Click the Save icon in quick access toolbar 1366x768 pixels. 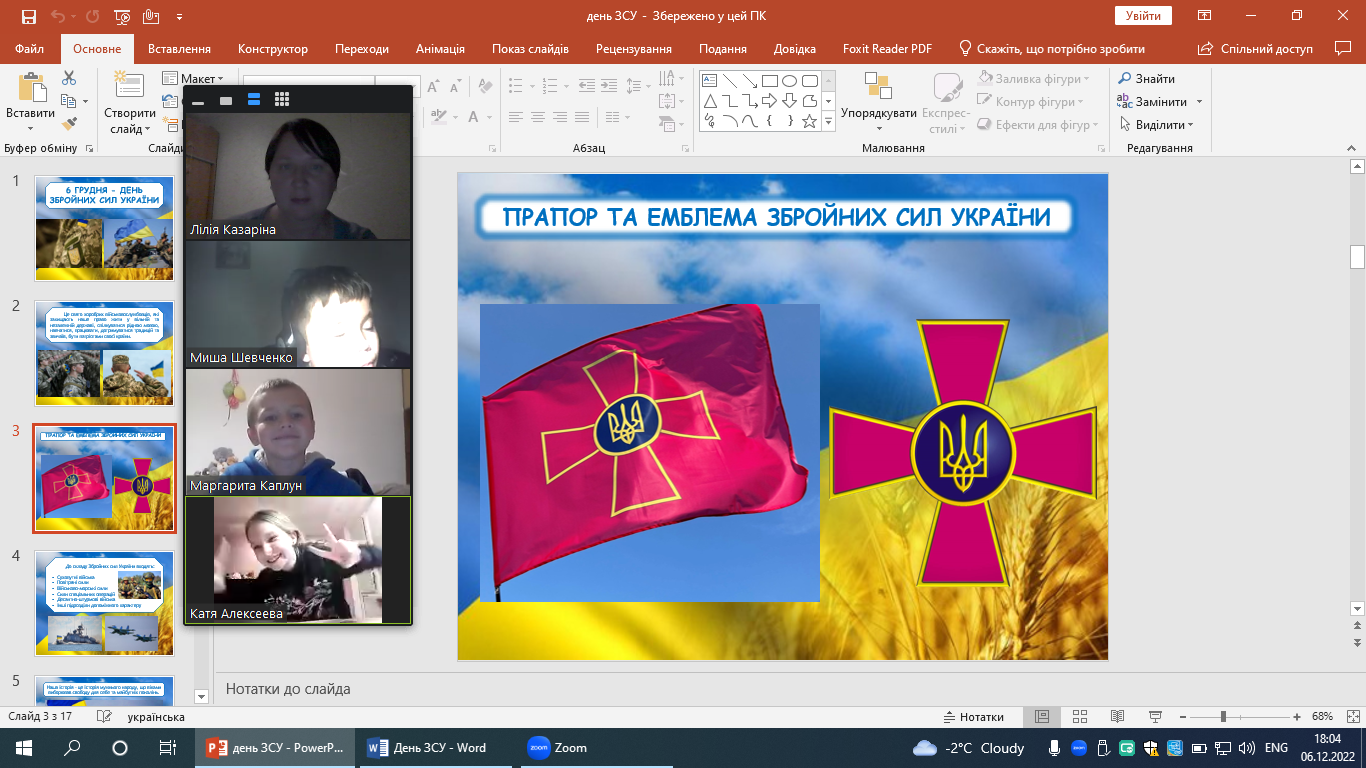click(29, 17)
